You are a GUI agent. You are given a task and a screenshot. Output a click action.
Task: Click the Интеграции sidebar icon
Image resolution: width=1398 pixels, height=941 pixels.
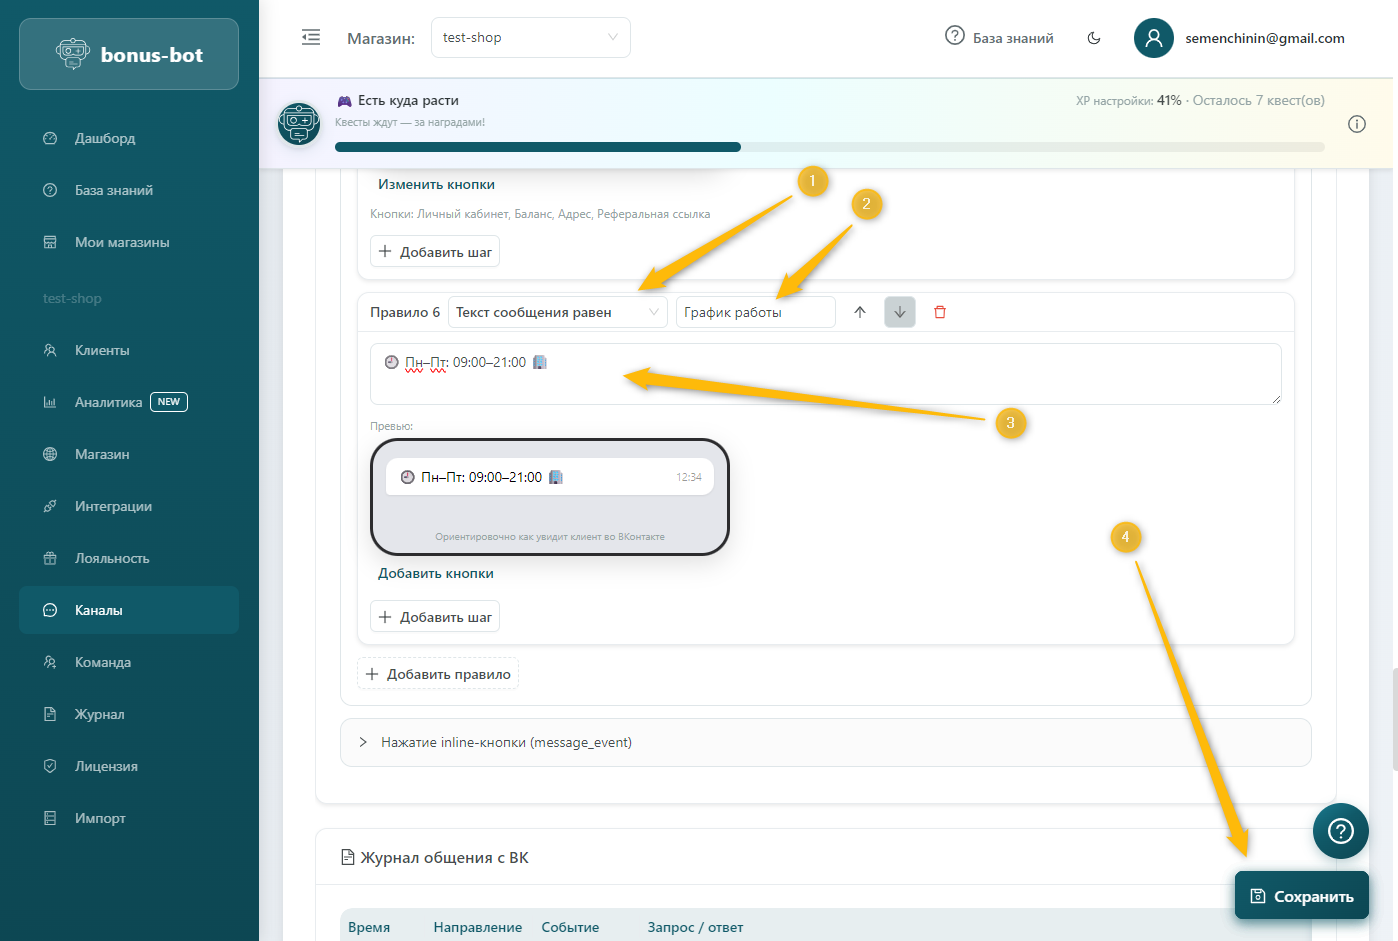coord(50,506)
